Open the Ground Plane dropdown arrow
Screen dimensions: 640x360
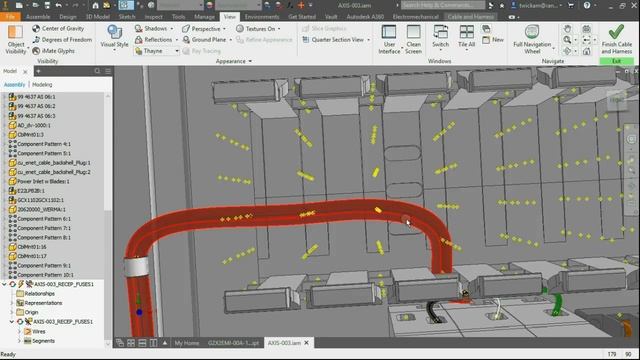pyautogui.click(x=231, y=40)
